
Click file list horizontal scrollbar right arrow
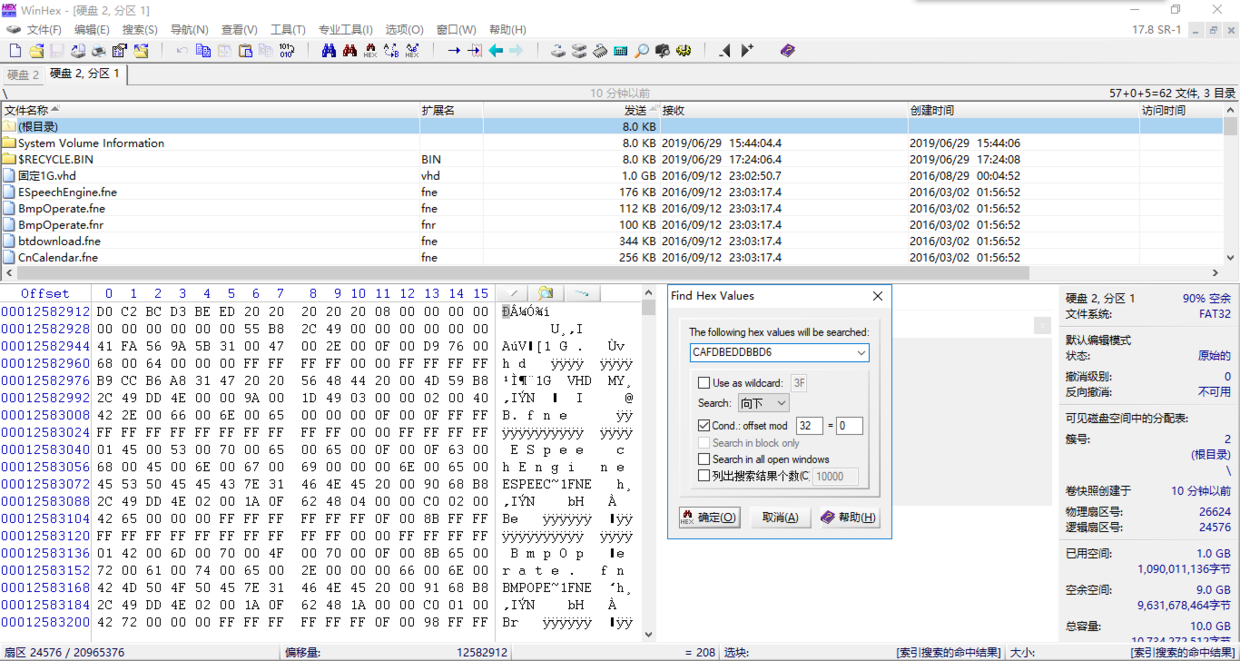coord(1216,272)
